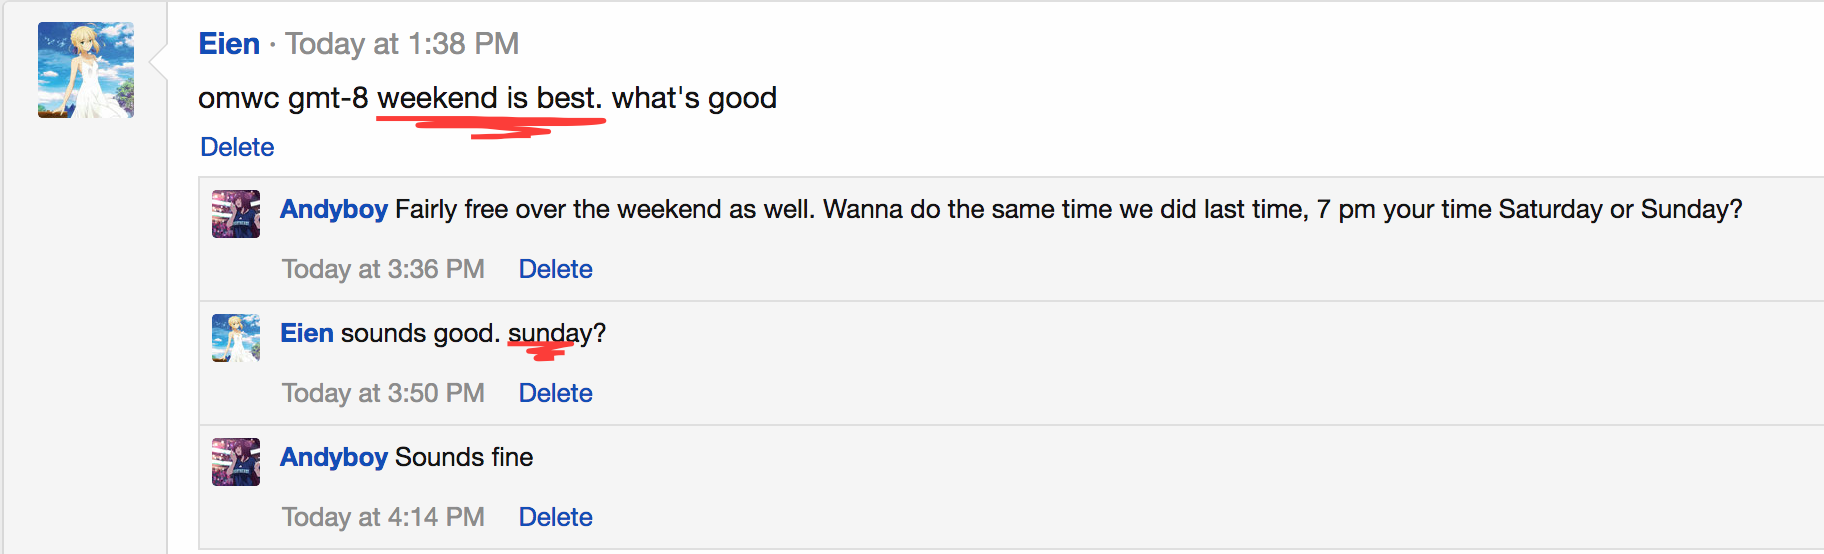Open Andyboy's avatar on 'Sounds fine' reply

pos(236,462)
